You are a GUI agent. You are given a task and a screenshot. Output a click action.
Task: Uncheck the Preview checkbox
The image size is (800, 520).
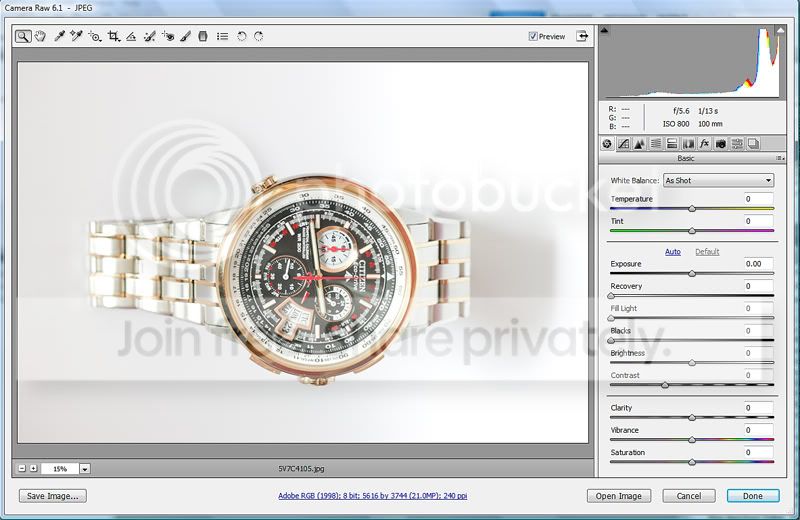click(x=533, y=36)
